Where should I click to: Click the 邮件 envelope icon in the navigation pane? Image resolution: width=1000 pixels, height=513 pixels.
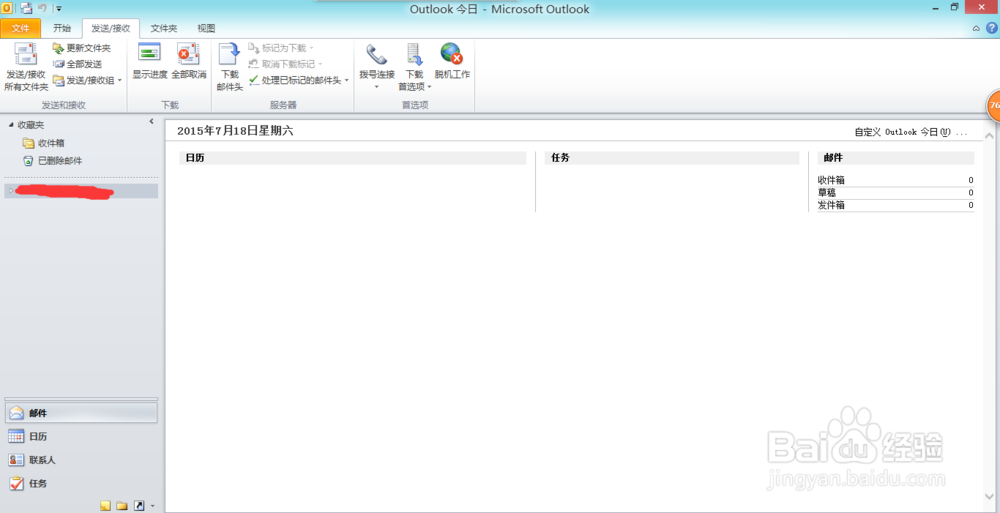17,413
